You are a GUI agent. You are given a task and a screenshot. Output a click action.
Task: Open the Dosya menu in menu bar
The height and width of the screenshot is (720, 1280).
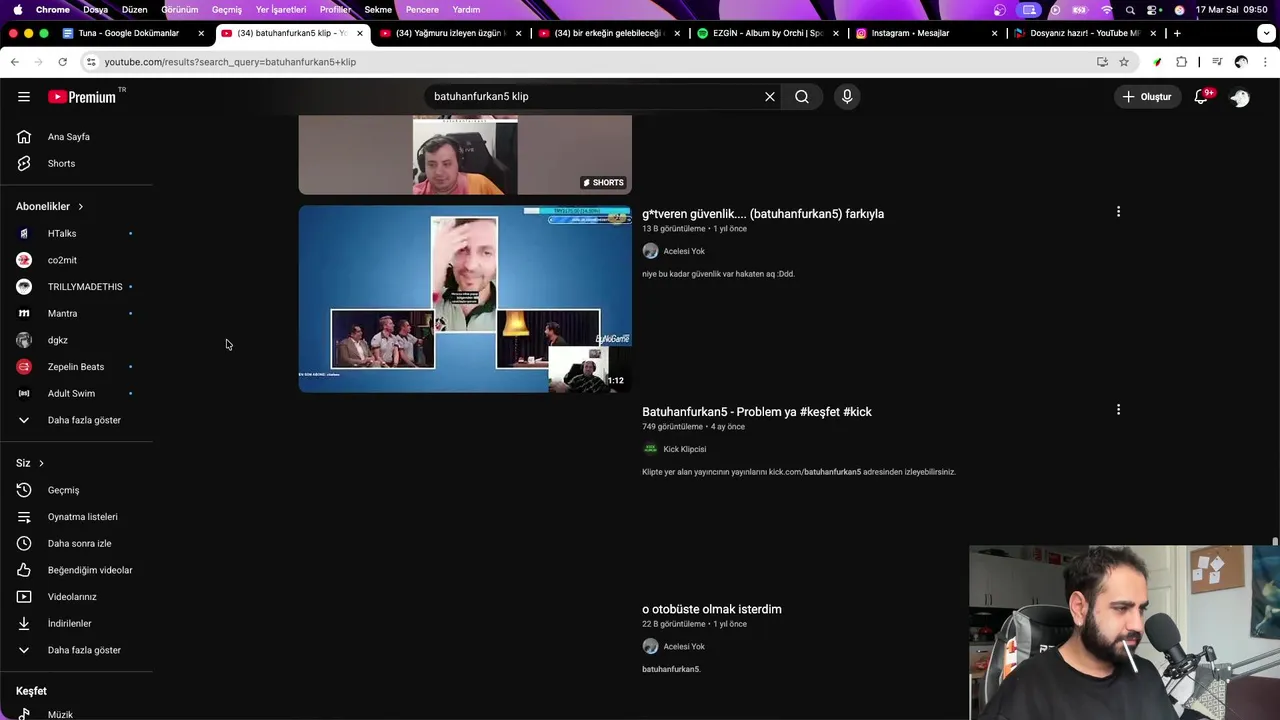tap(95, 10)
